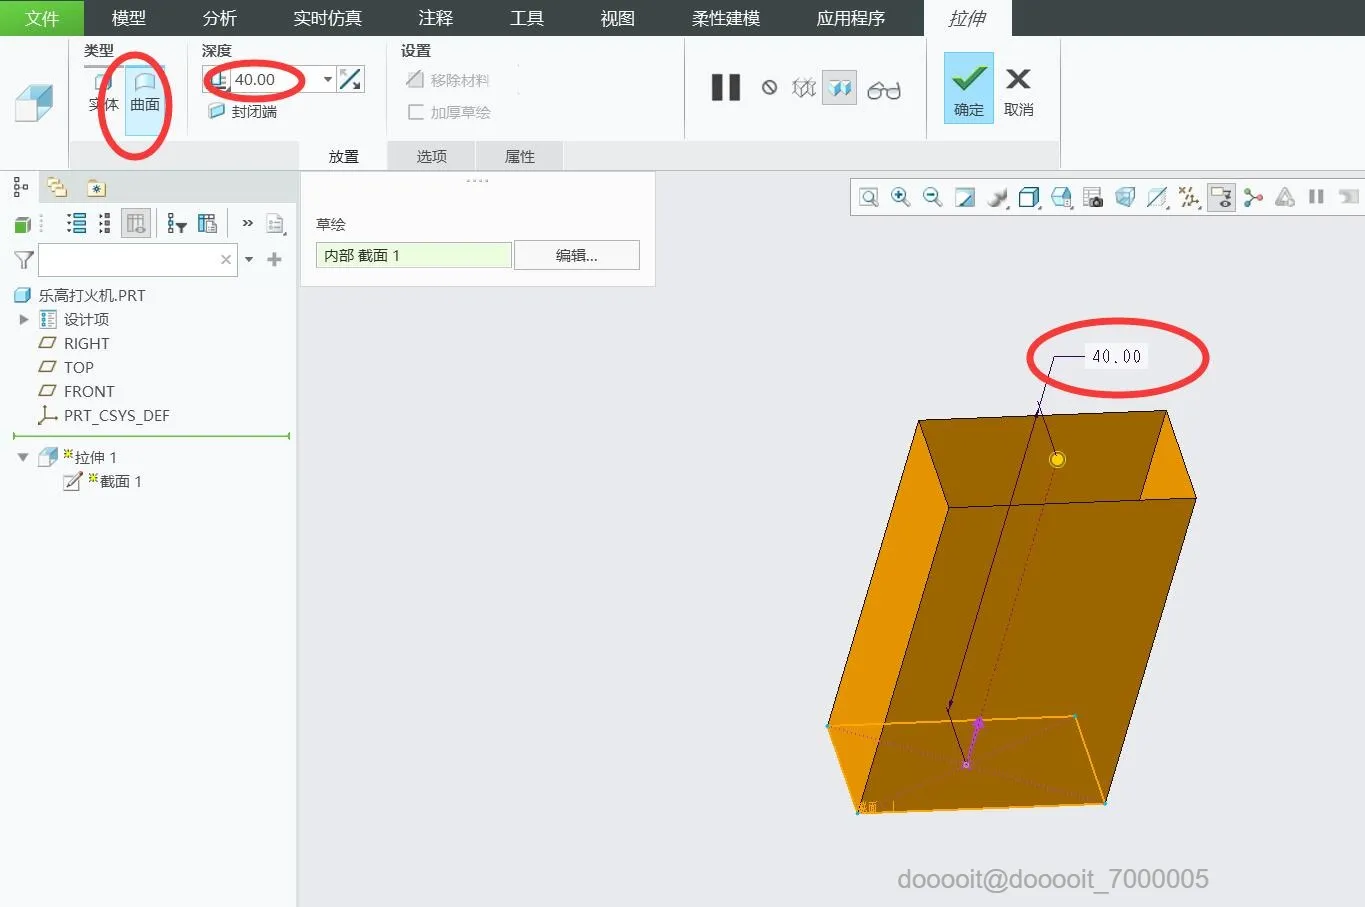Expand the 设计项 tree node

coord(24,319)
